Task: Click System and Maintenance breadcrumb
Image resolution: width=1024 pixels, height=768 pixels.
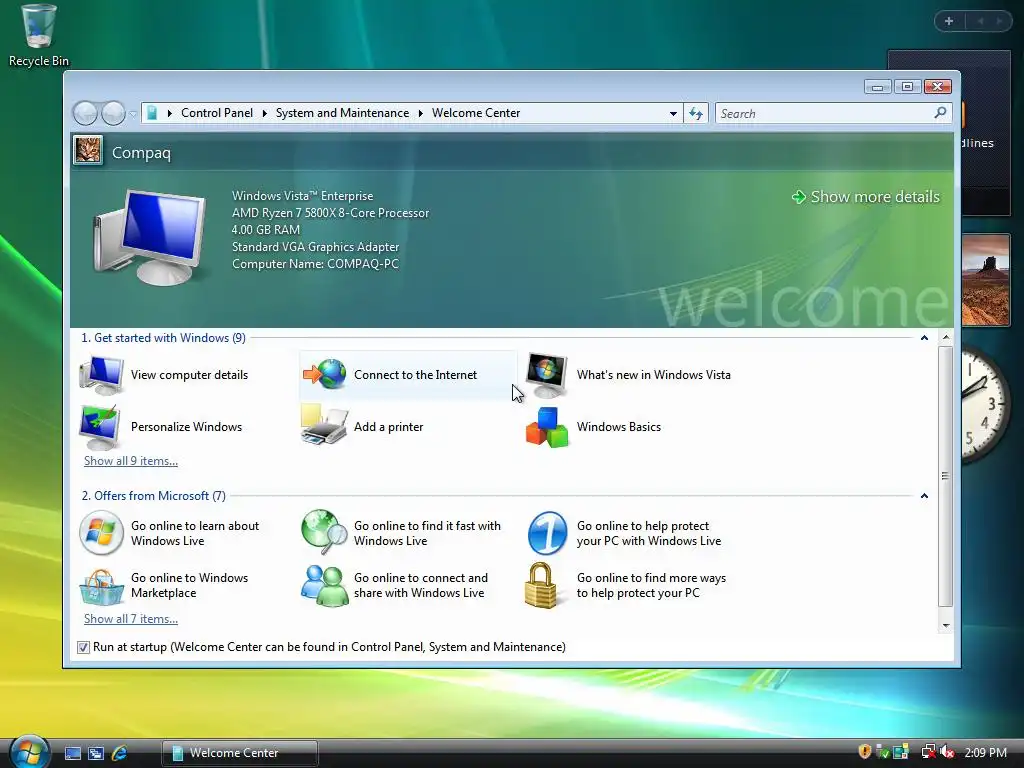Action: coord(342,113)
